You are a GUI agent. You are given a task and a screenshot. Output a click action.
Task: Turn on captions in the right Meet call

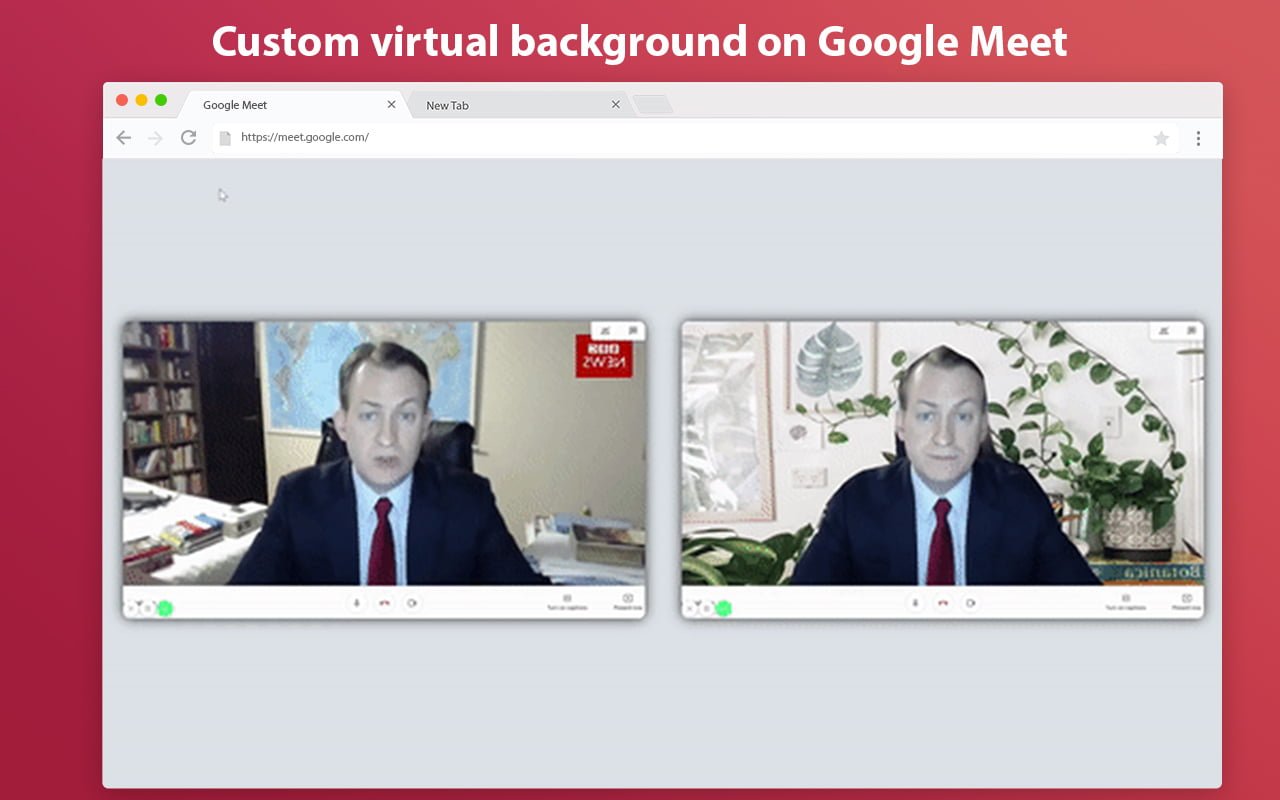tap(1125, 602)
